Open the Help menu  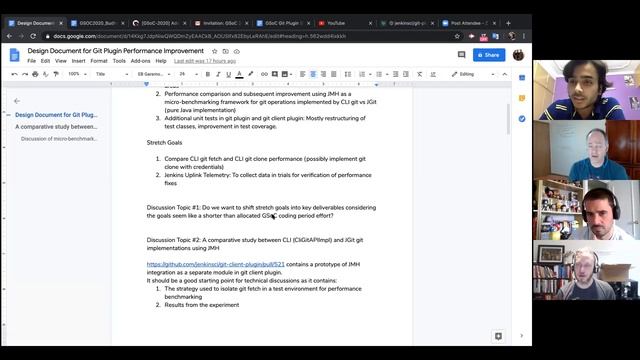pos(161,61)
